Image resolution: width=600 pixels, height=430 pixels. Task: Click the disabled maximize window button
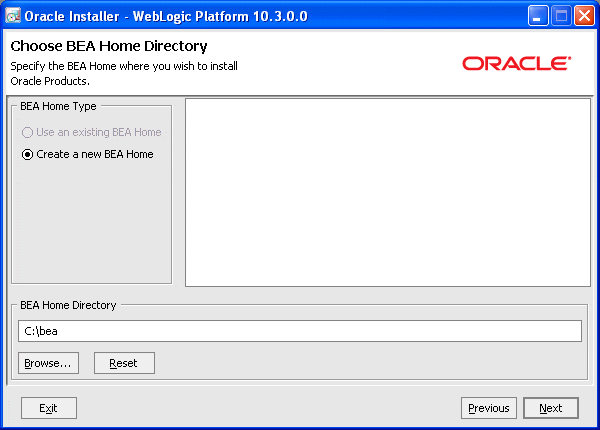pos(561,16)
